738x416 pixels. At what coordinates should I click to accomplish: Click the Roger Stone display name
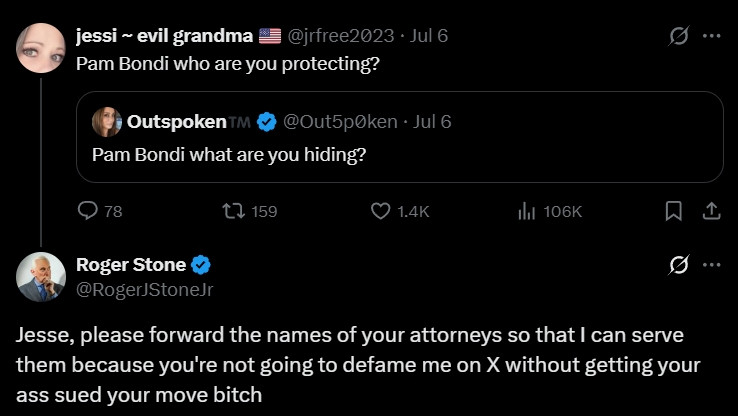(131, 265)
